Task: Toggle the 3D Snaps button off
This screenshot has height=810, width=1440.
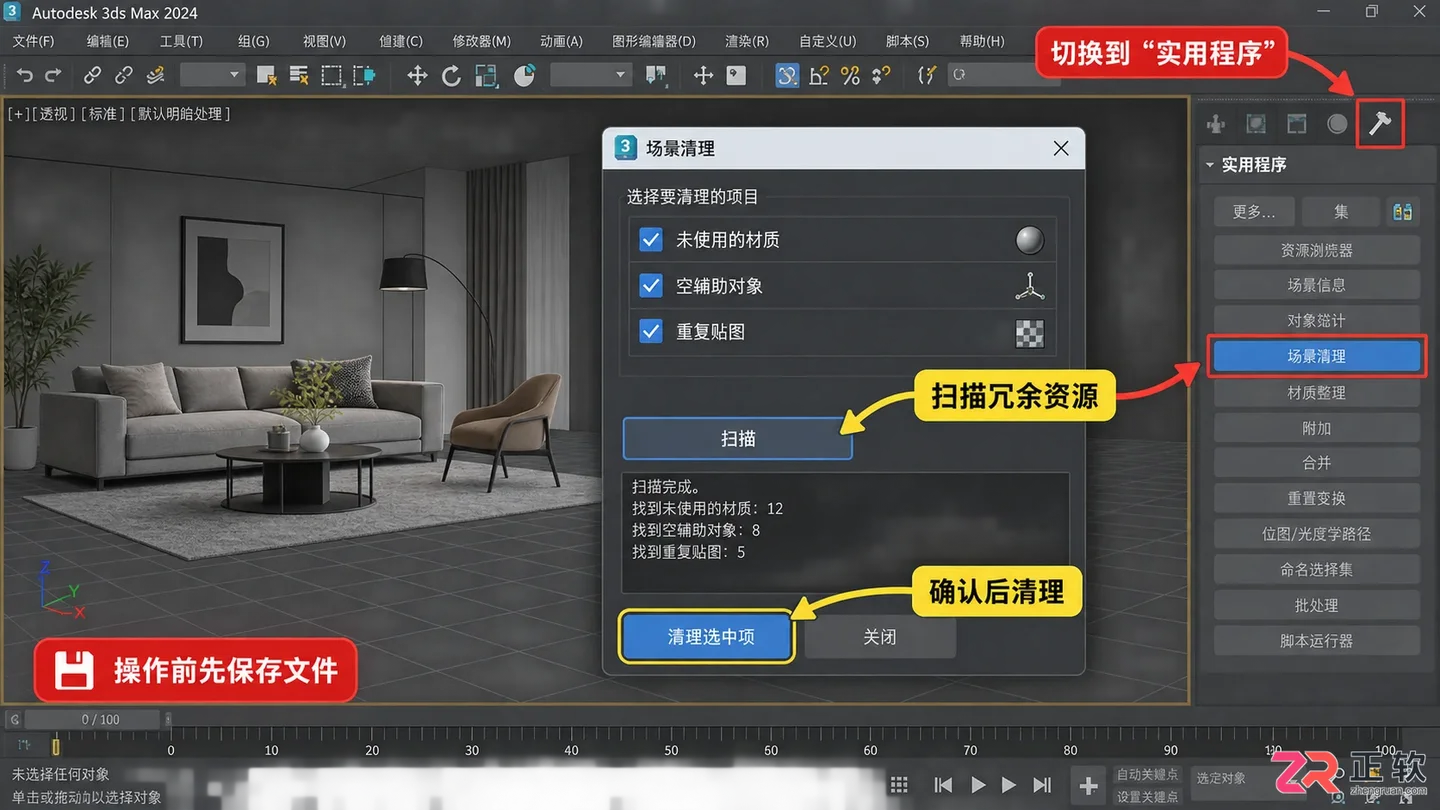Action: click(787, 75)
